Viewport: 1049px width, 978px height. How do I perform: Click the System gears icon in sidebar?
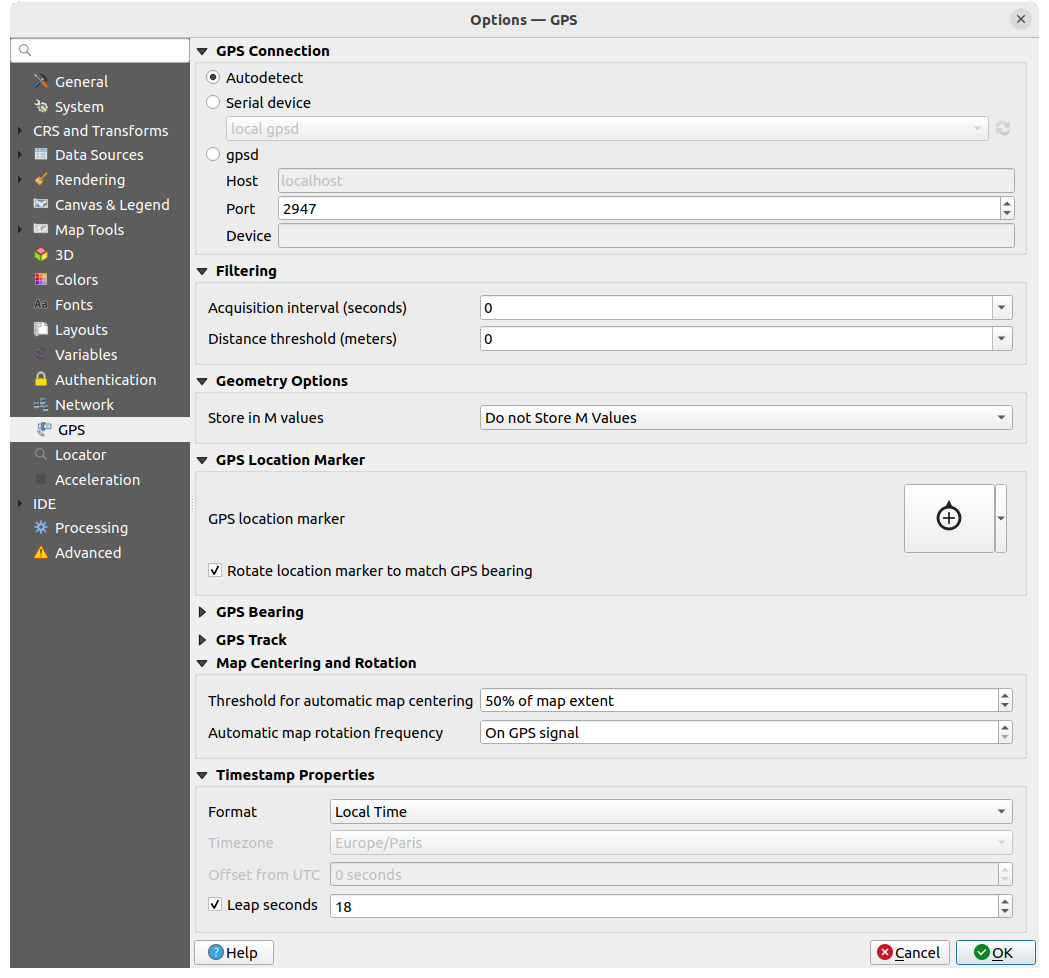tap(41, 107)
